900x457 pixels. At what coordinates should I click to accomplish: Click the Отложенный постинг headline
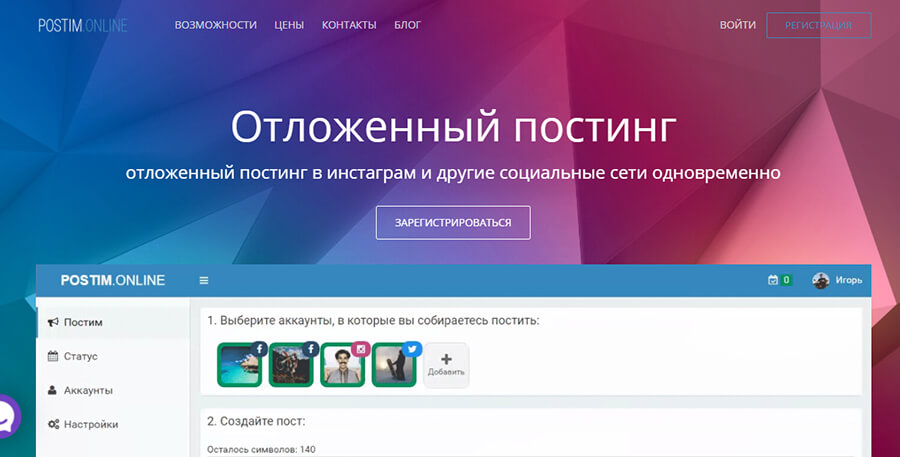453,127
